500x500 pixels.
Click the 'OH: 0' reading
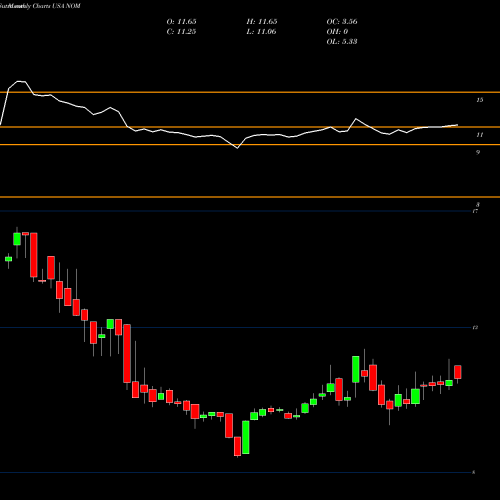337,32
